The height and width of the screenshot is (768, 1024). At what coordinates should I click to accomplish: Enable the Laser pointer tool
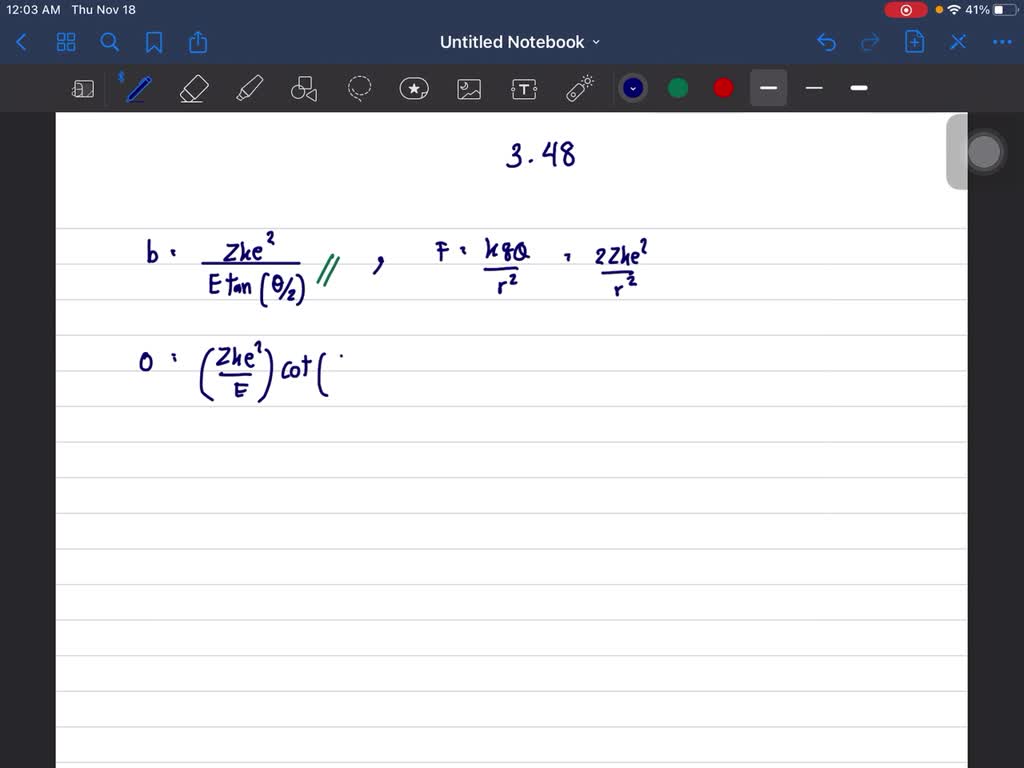click(x=579, y=88)
